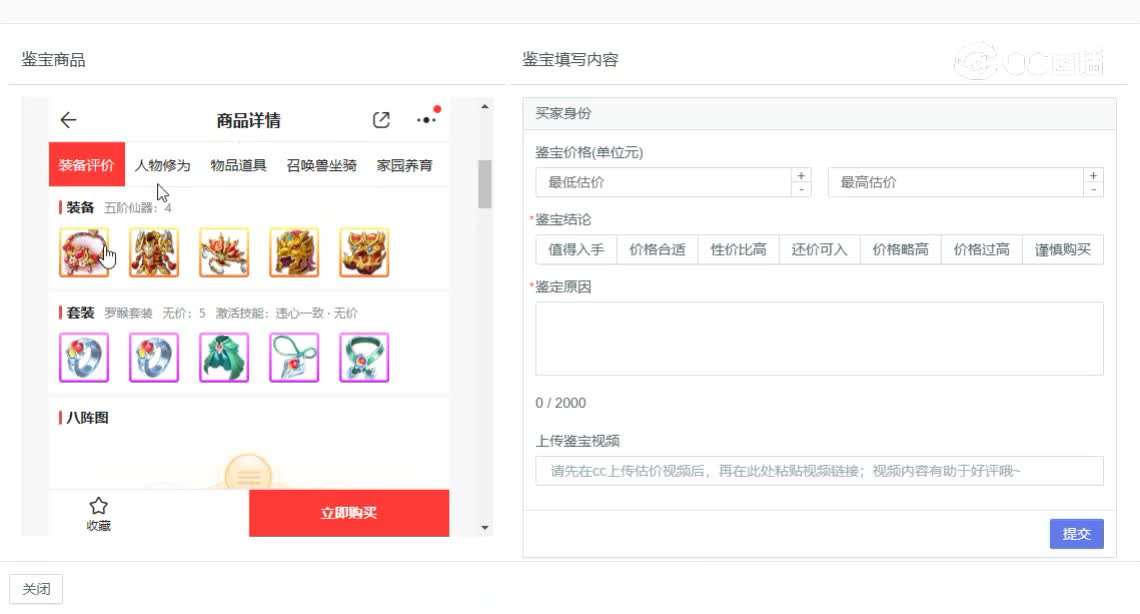This screenshot has width=1140, height=614.
Task: Select the necklace pendant icon under 套装
Action: 294,358
